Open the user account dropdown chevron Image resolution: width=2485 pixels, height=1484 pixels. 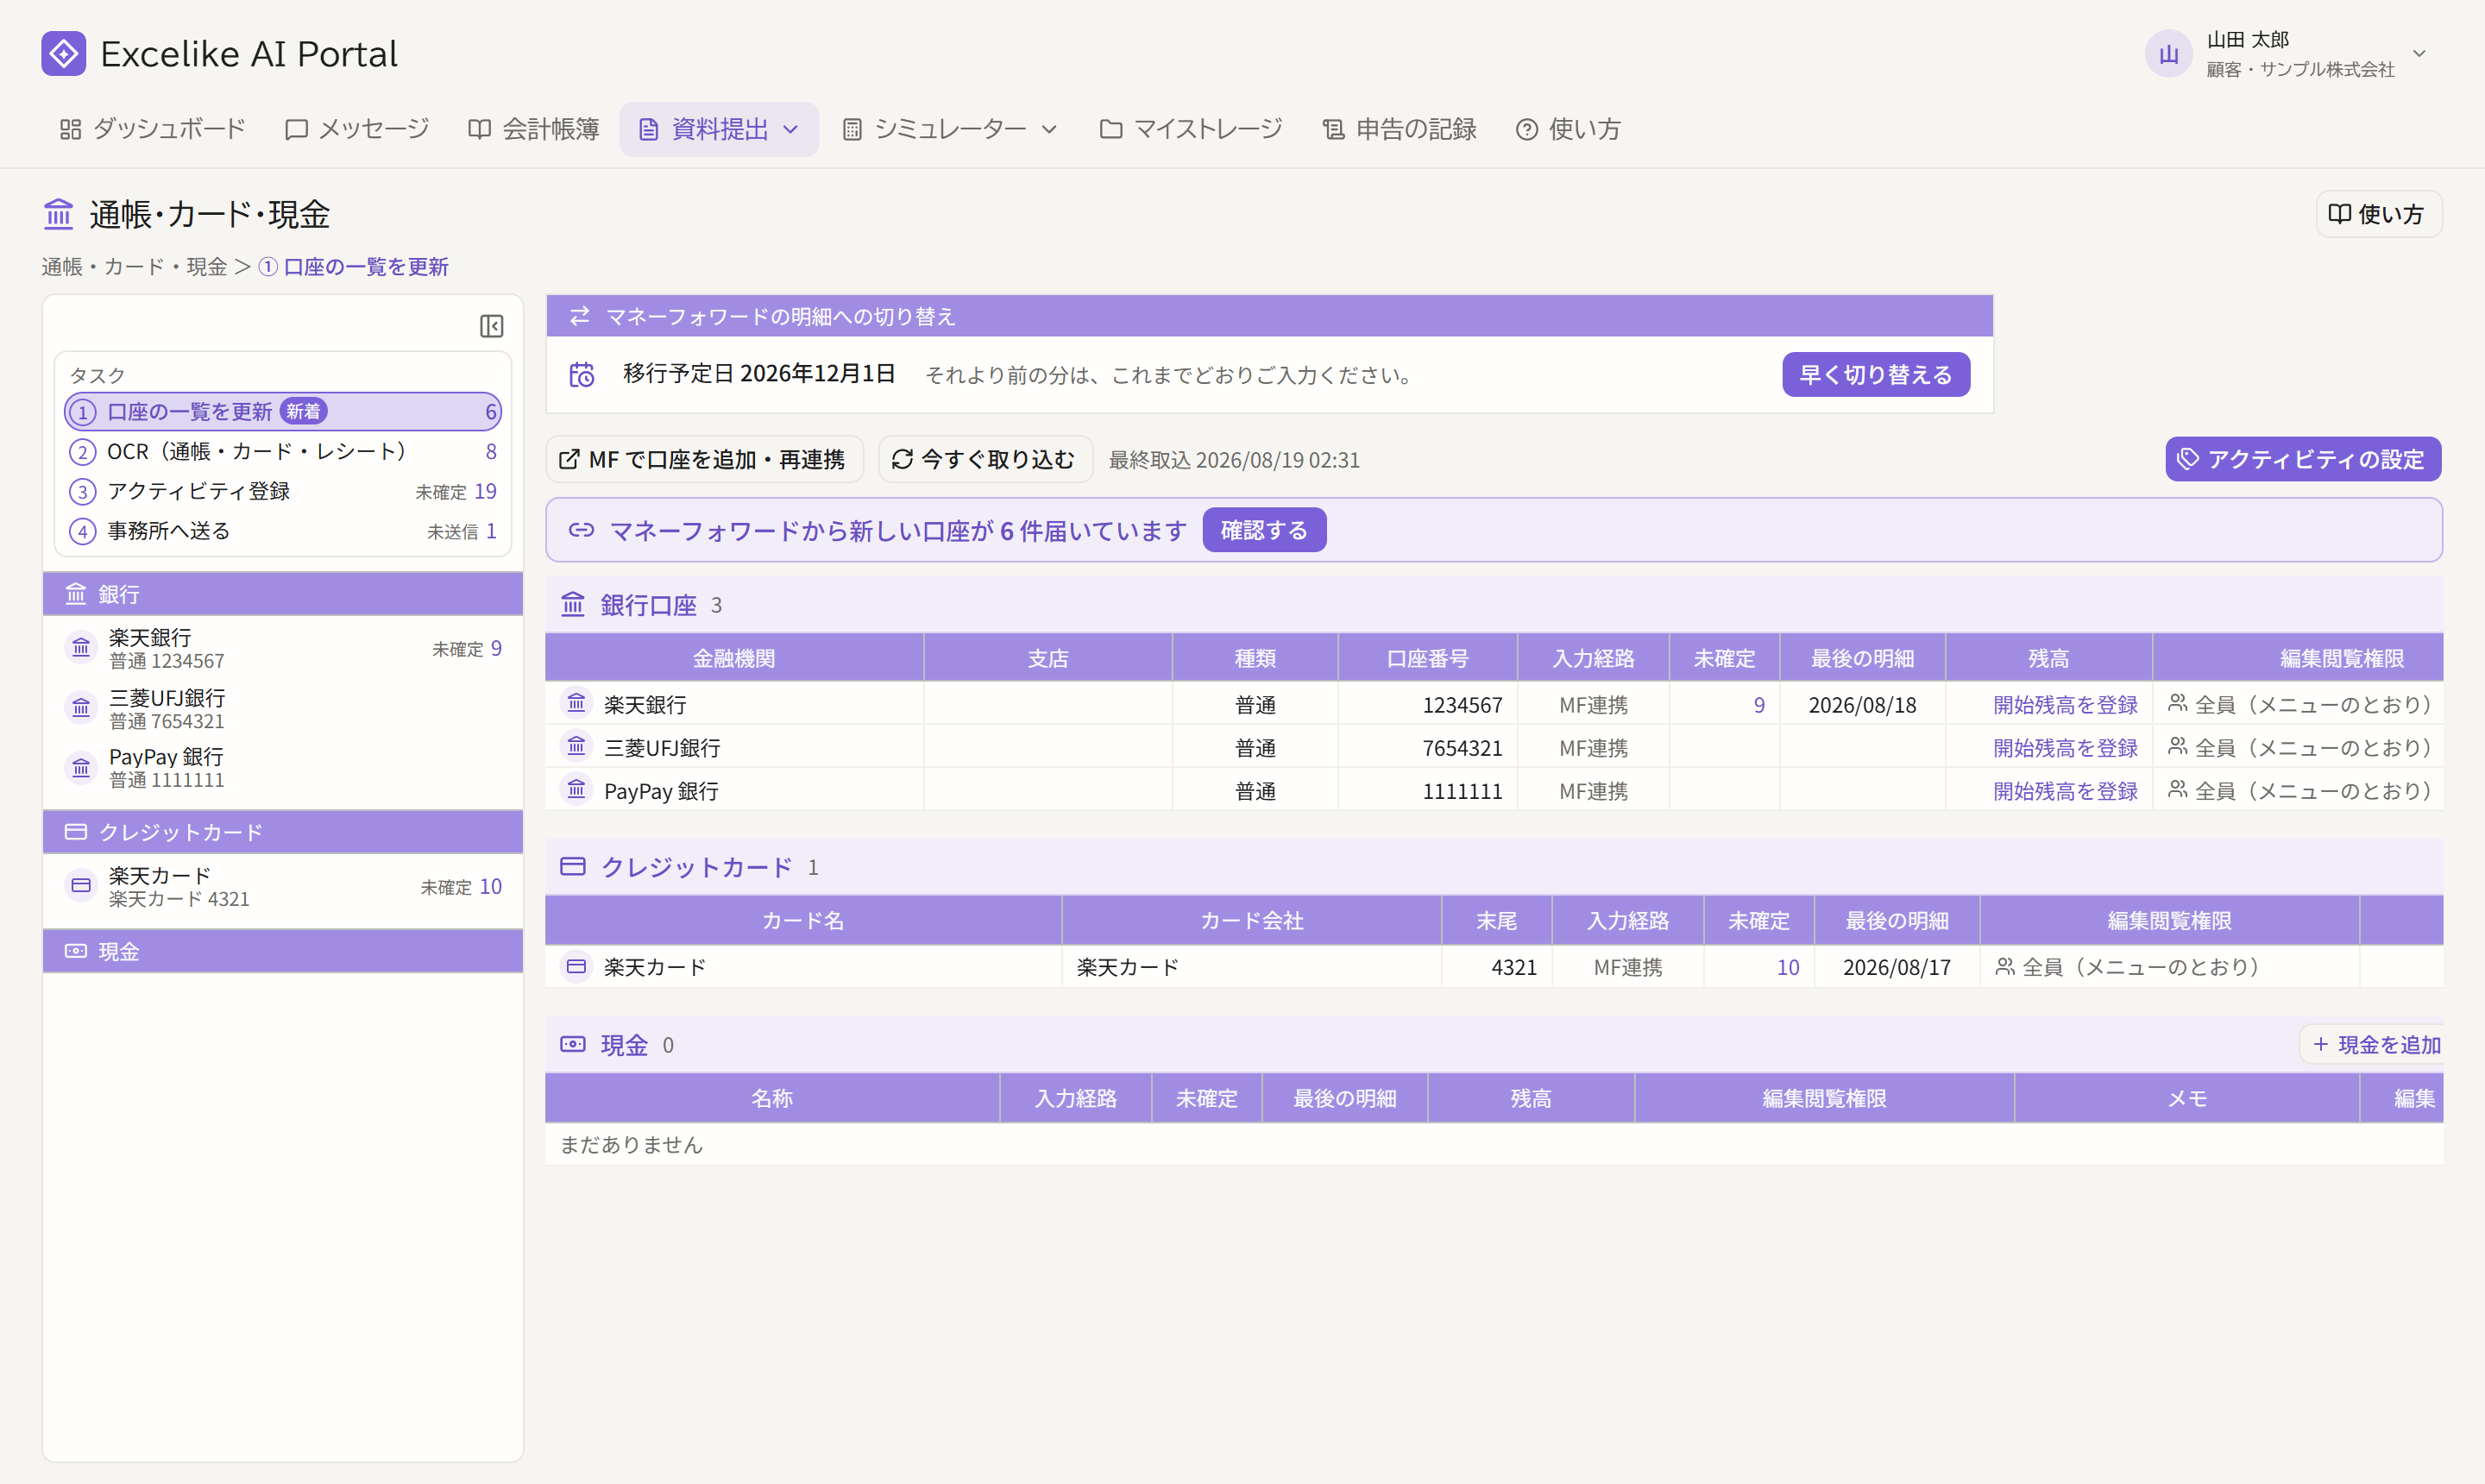coord(2420,54)
